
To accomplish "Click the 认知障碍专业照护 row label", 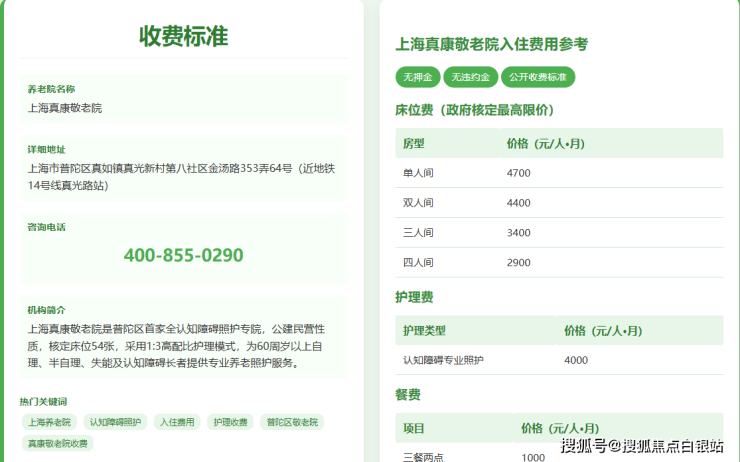I will coord(443,360).
